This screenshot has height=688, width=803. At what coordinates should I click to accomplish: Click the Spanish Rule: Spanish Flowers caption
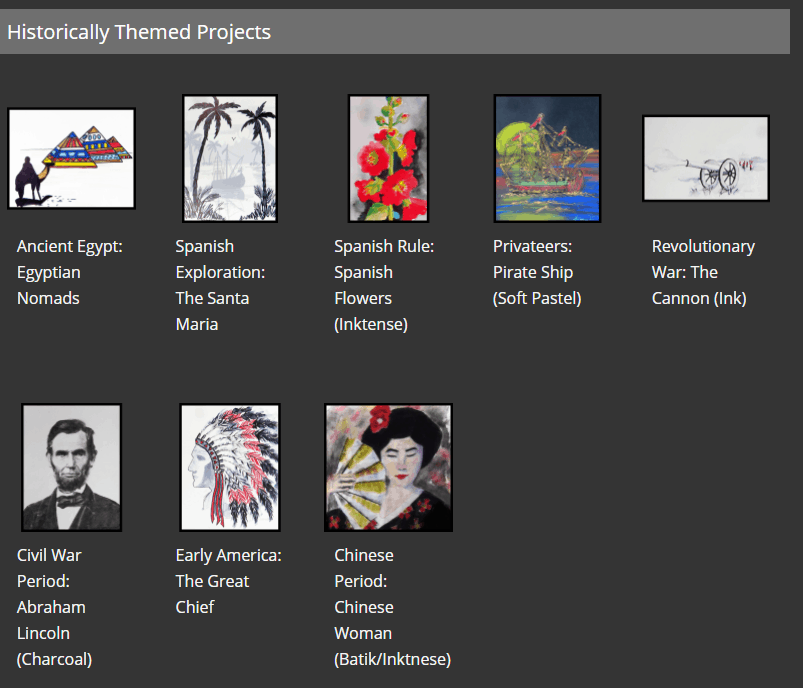384,285
